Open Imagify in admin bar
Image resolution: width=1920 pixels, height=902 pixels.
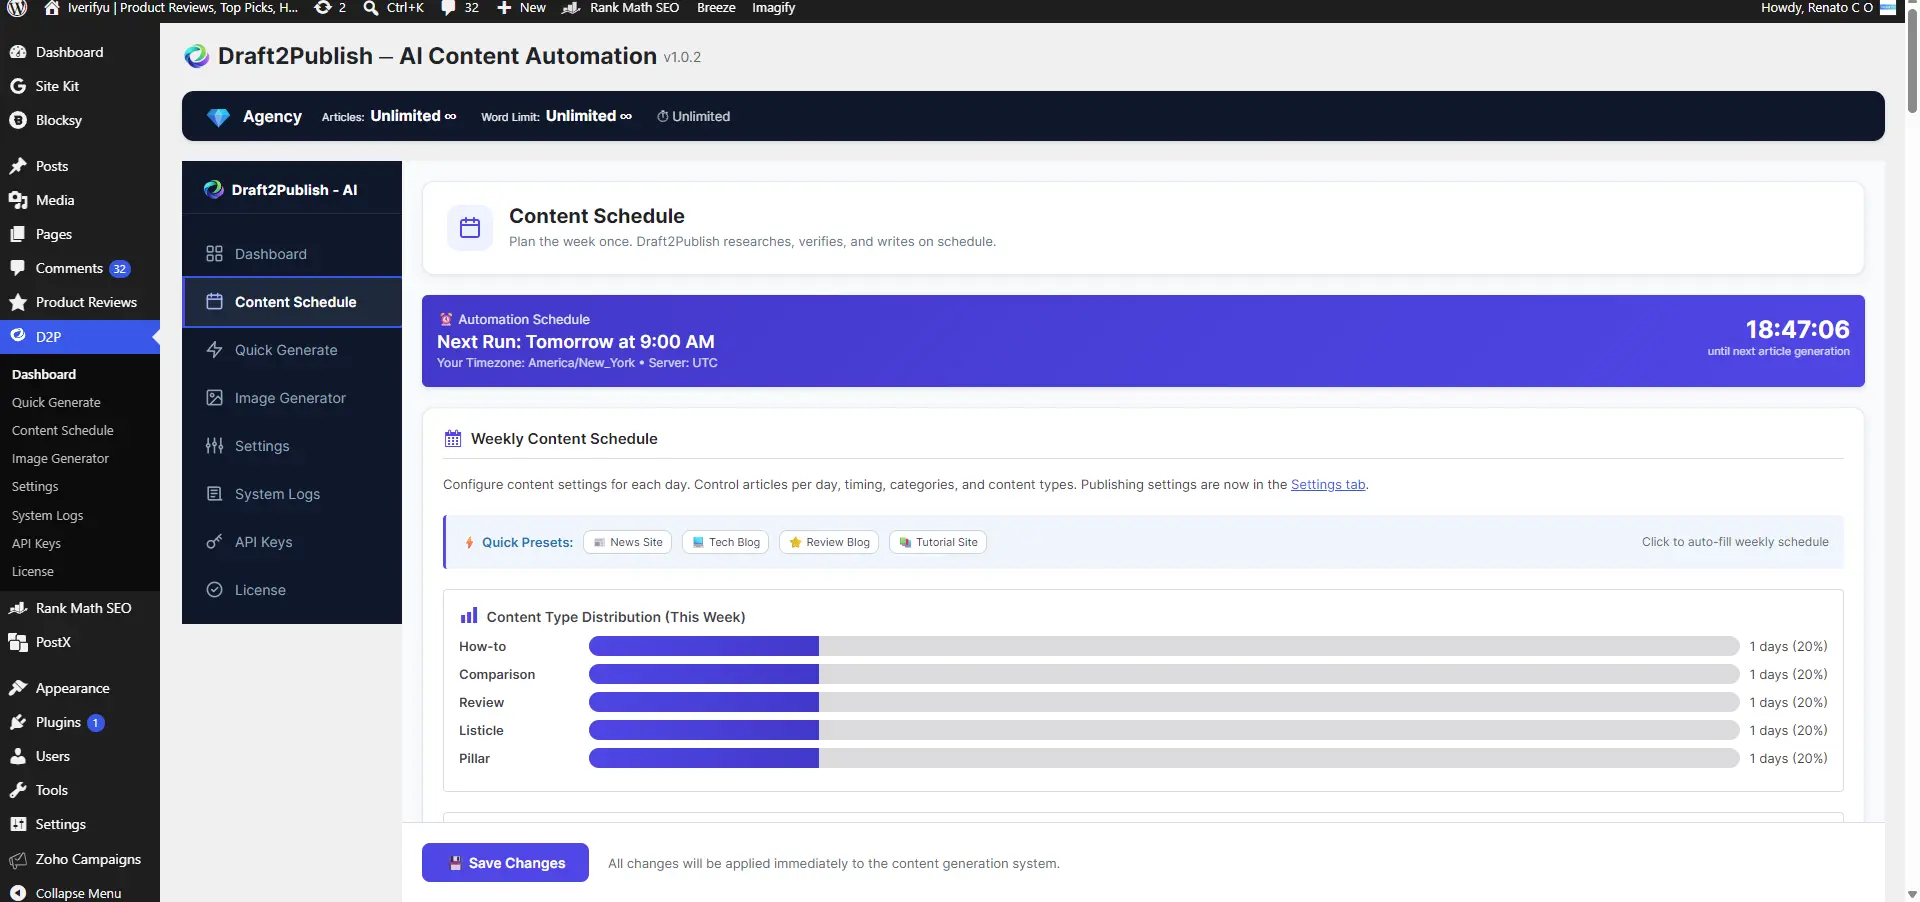[774, 7]
